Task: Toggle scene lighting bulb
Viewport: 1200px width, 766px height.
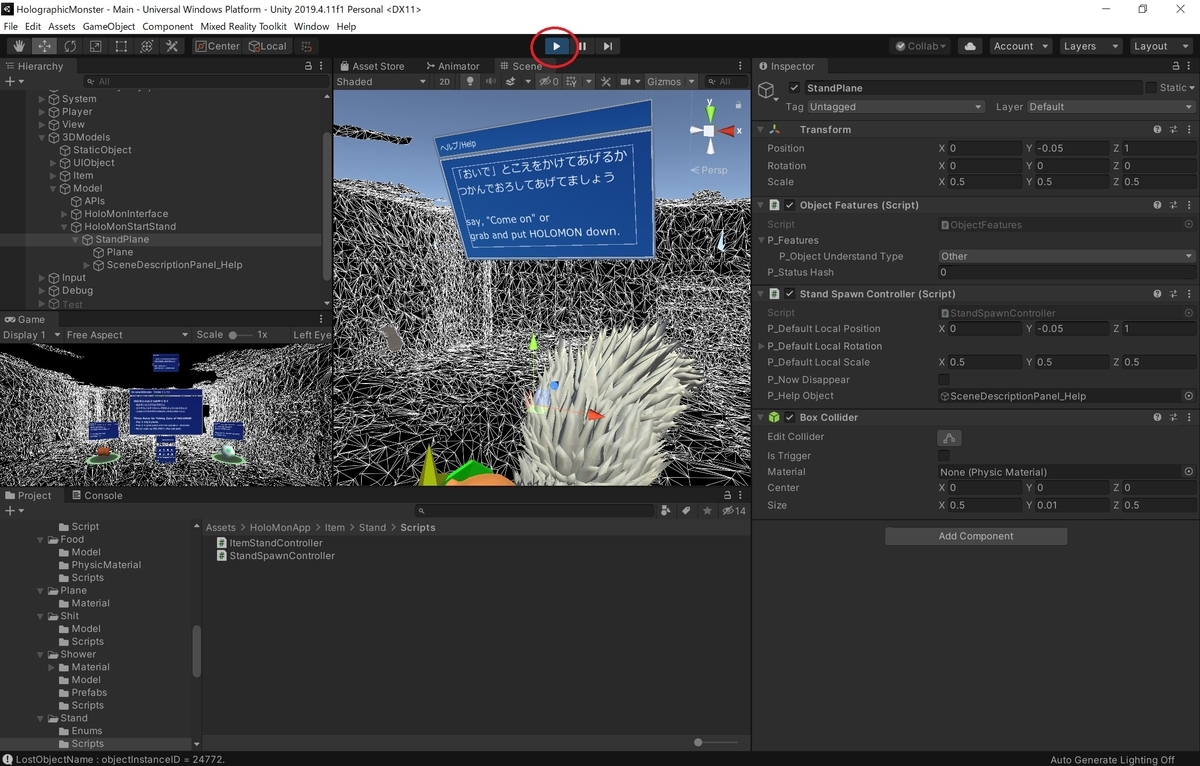Action: coord(469,82)
